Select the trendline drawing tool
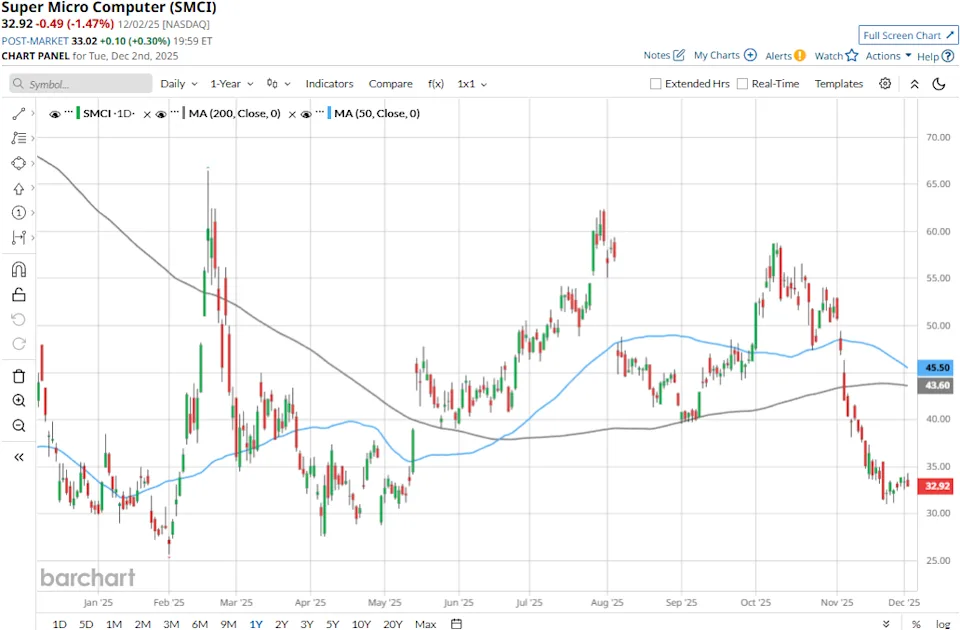960x630 pixels. click(18, 113)
